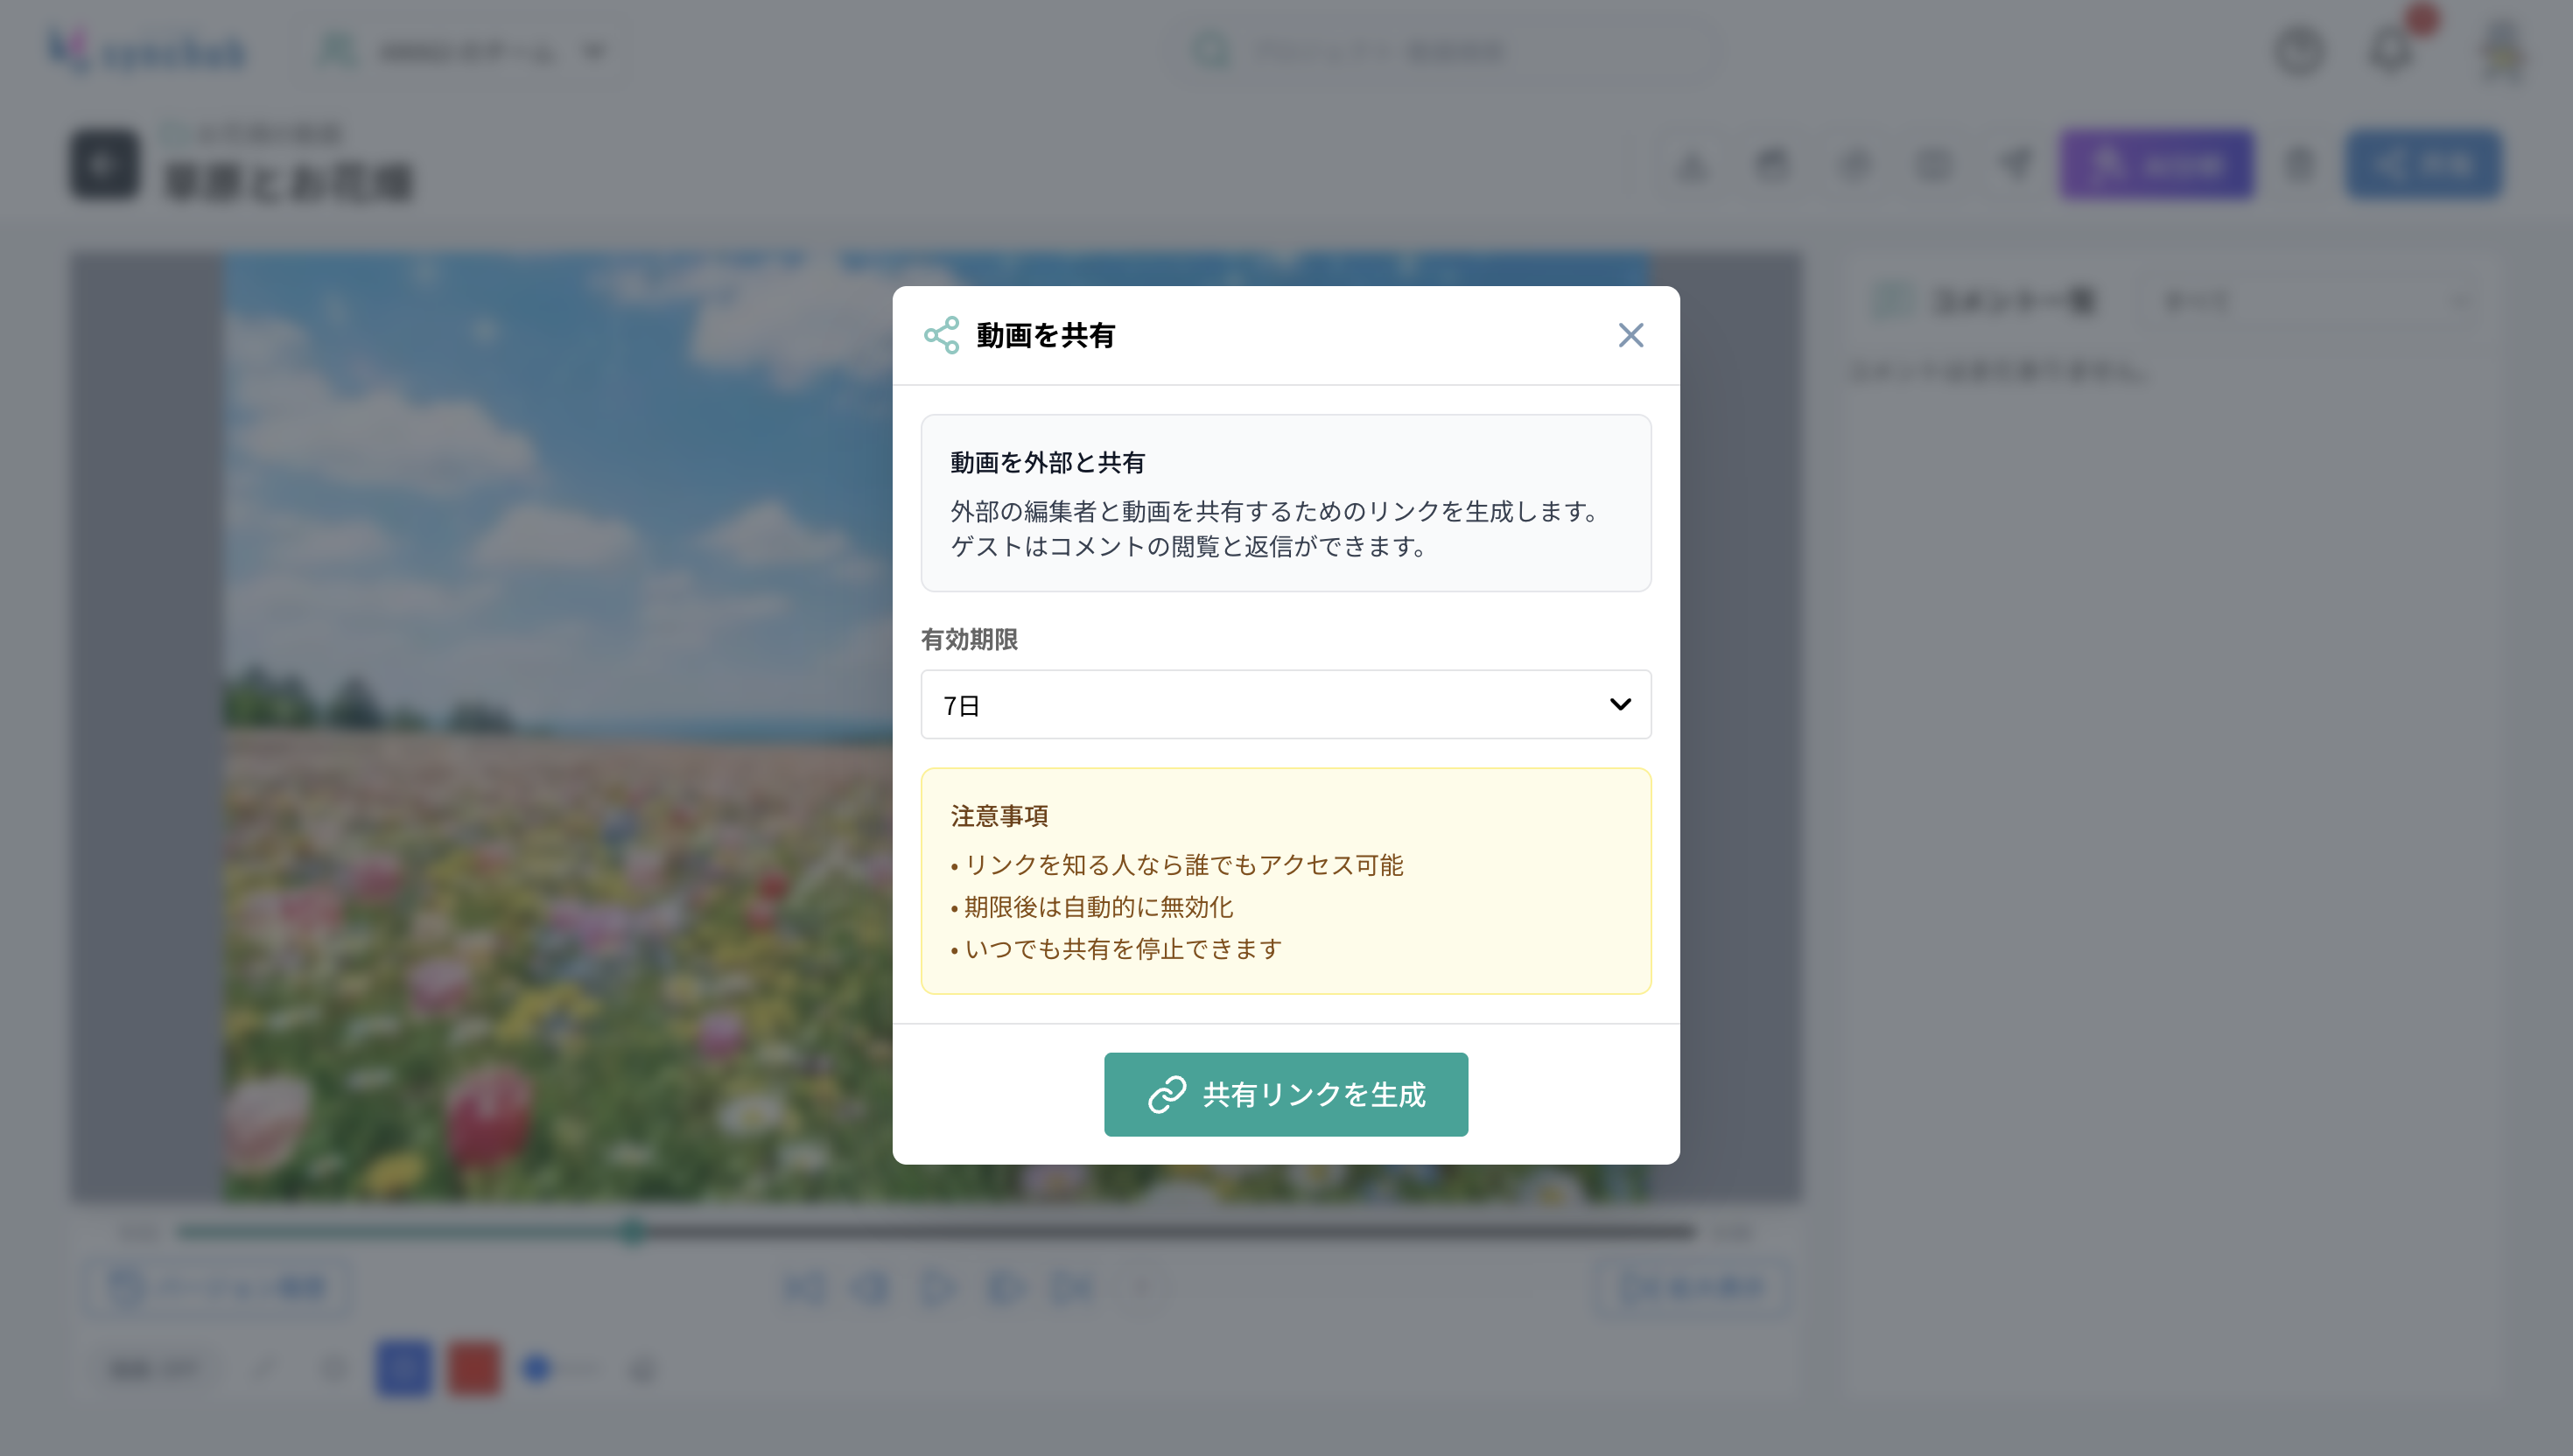The width and height of the screenshot is (2573, 1456).
Task: Open the user avatar menu
Action: tap(2503, 50)
